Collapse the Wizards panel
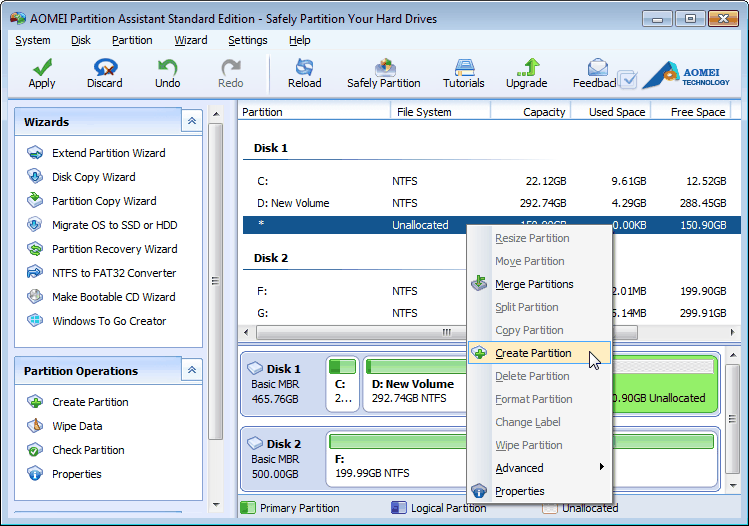This screenshot has height=526, width=749. click(192, 121)
